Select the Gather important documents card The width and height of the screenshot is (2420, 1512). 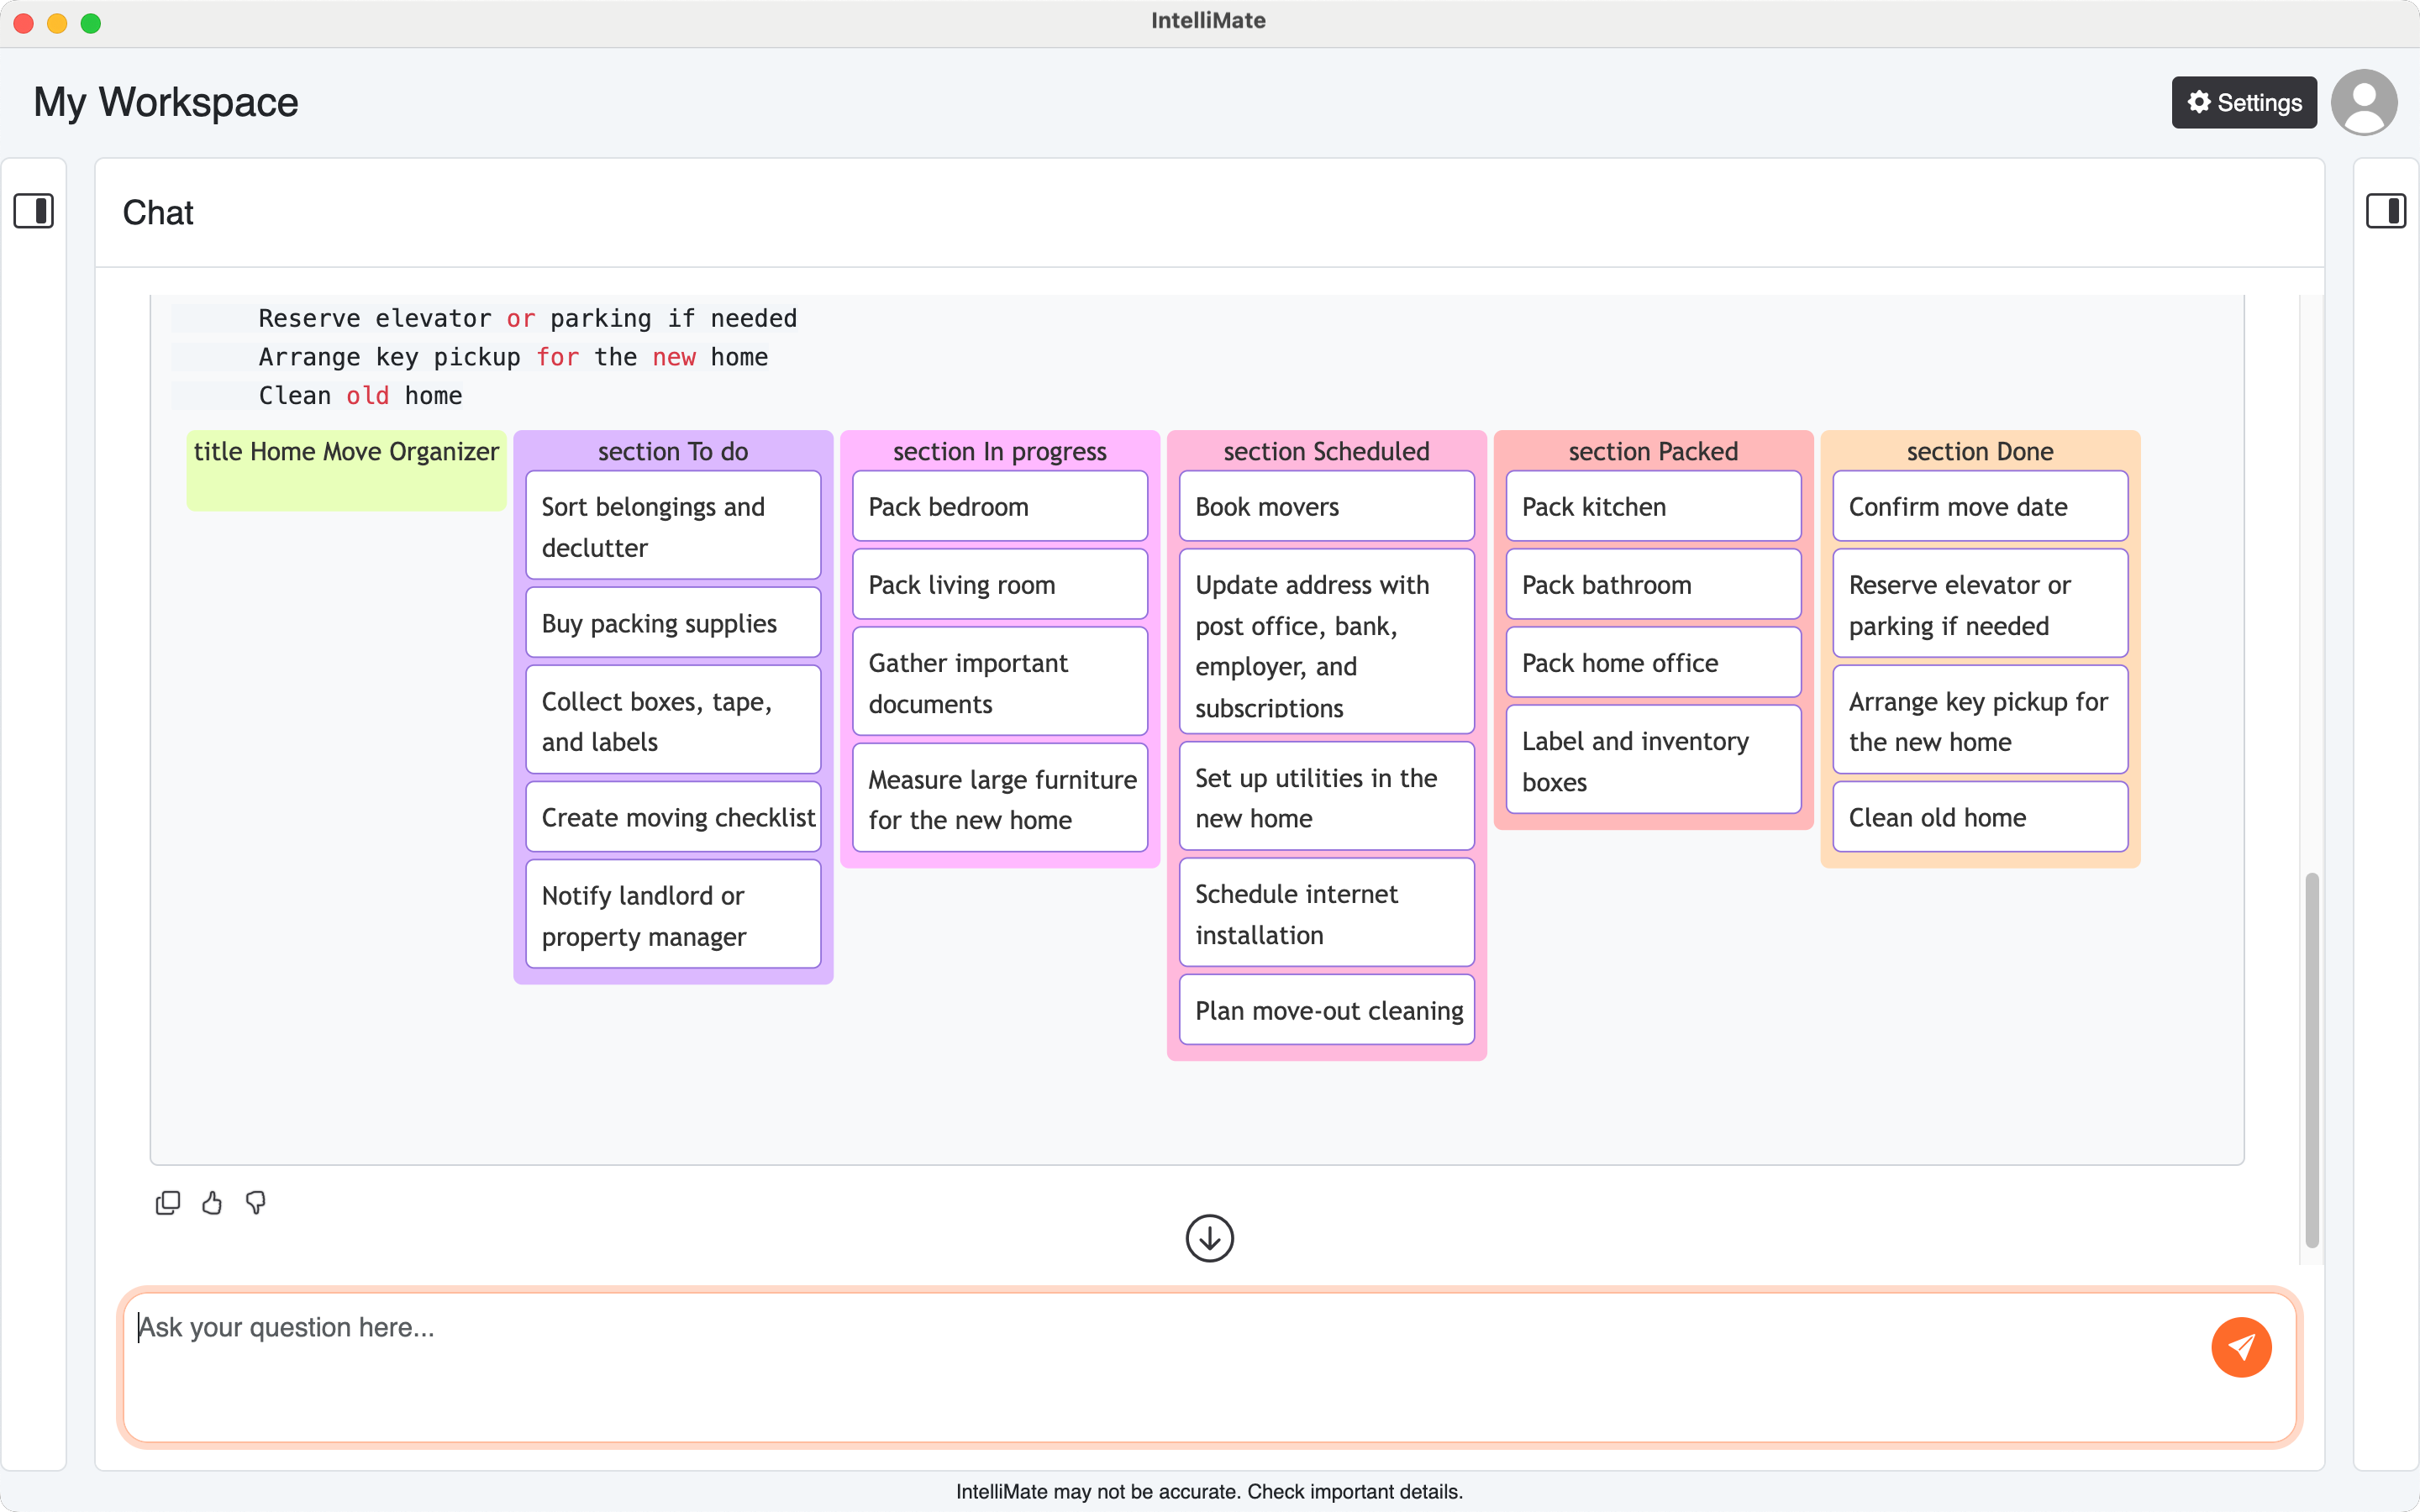[x=1000, y=682]
